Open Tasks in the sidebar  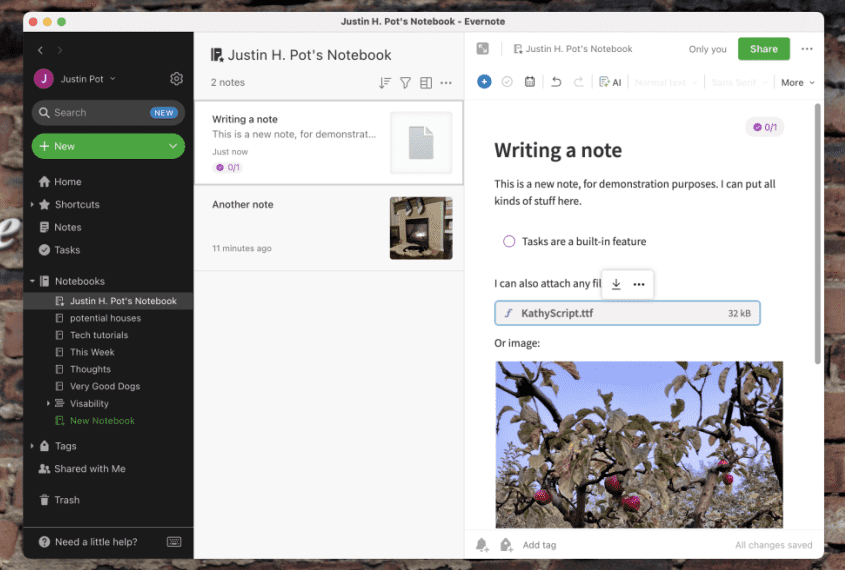click(x=59, y=250)
